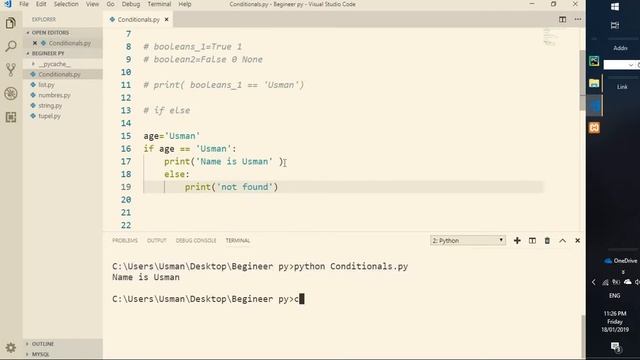This screenshot has height=360, width=640.
Task: Switch to the Terminal panel tab
Action: tap(238, 240)
